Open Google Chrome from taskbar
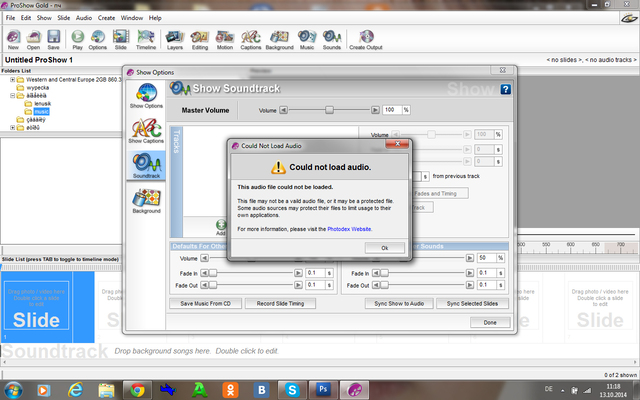 138,390
